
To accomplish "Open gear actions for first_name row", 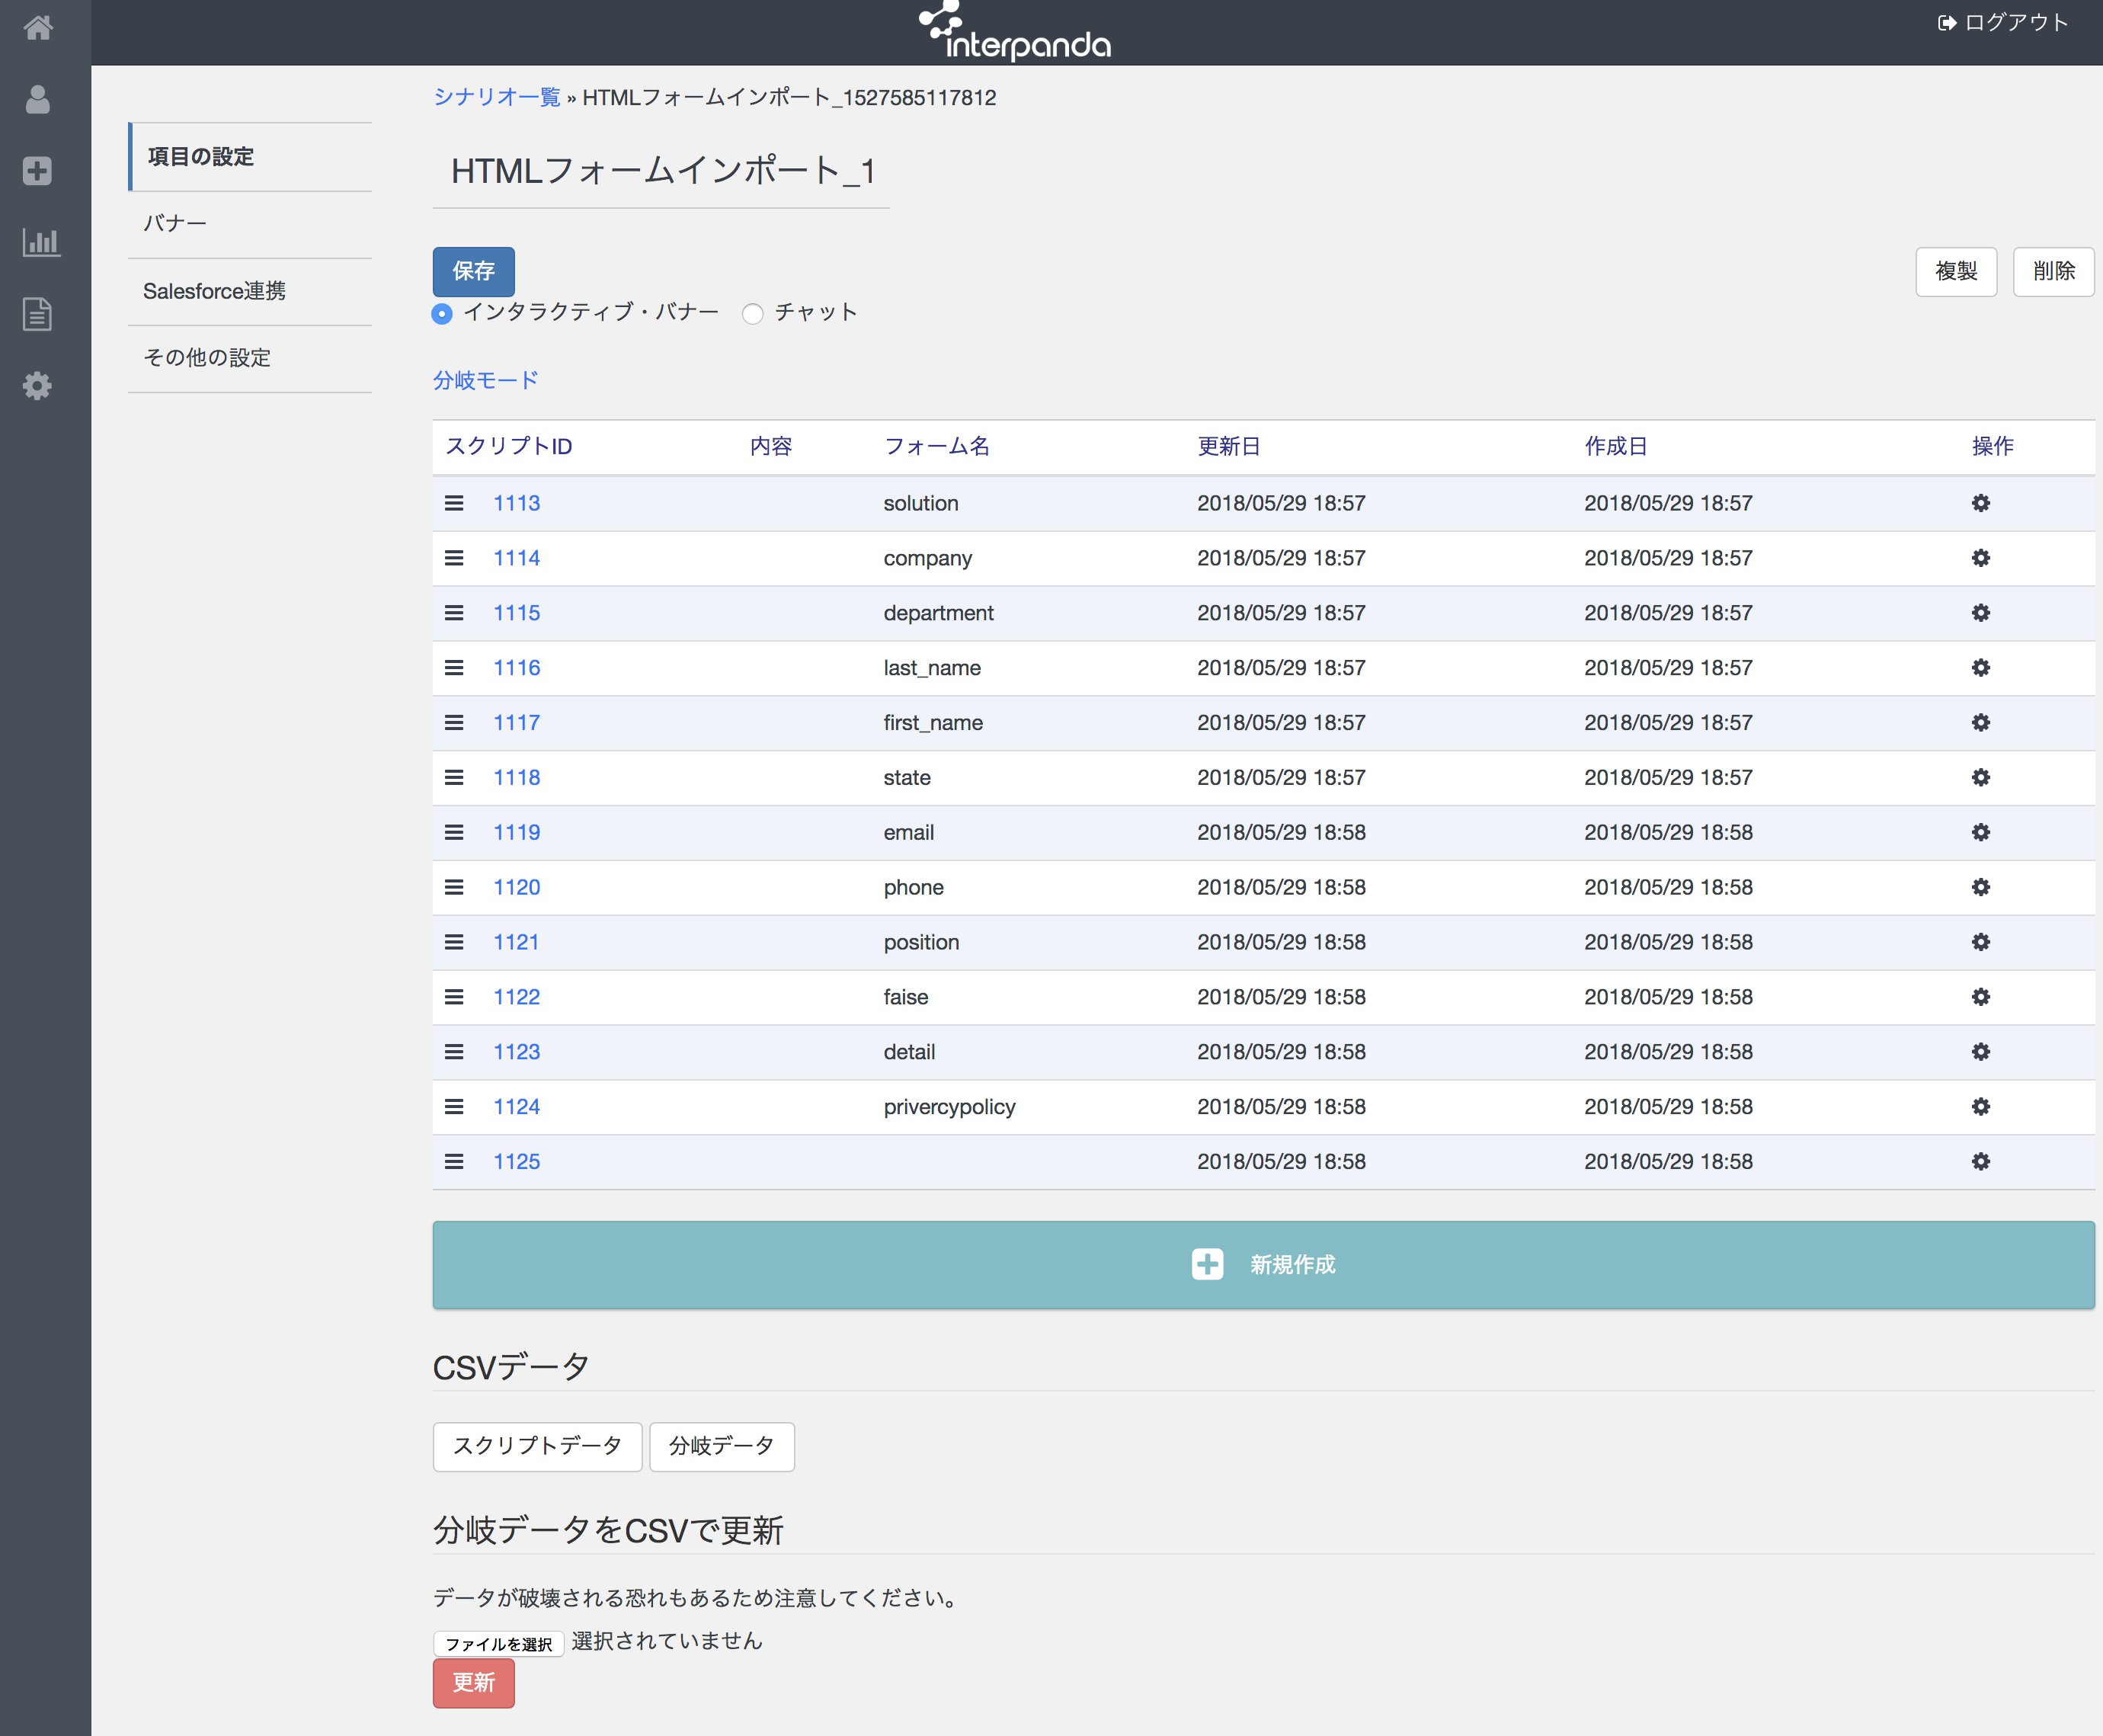I will tap(1981, 723).
